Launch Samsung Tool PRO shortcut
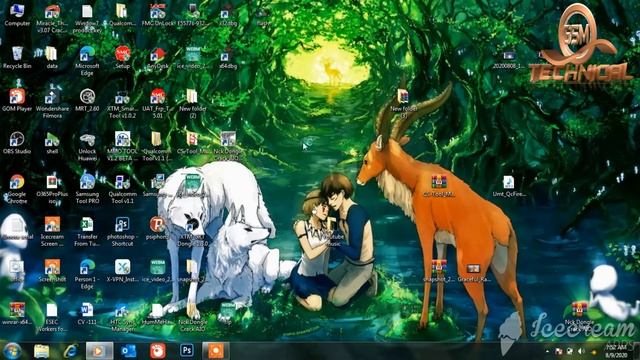 [87, 189]
